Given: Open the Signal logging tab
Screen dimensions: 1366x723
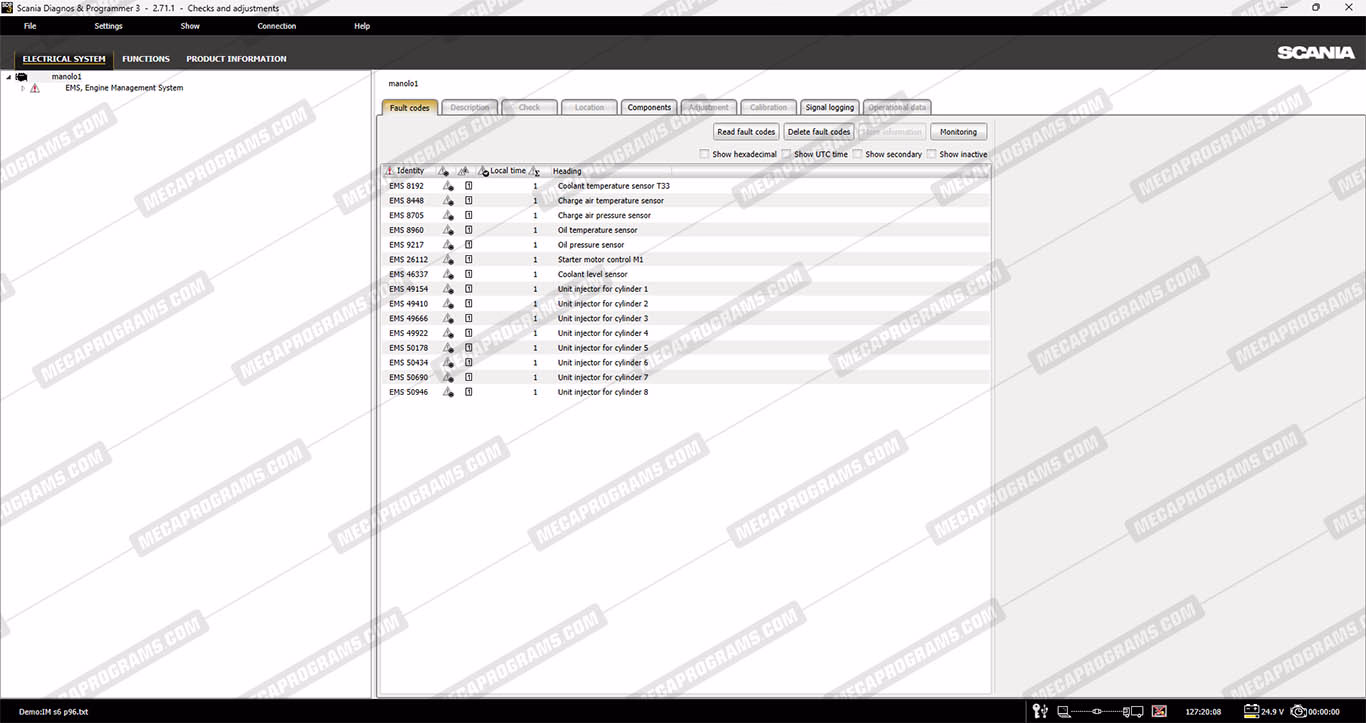Looking at the screenshot, I should [x=830, y=108].
